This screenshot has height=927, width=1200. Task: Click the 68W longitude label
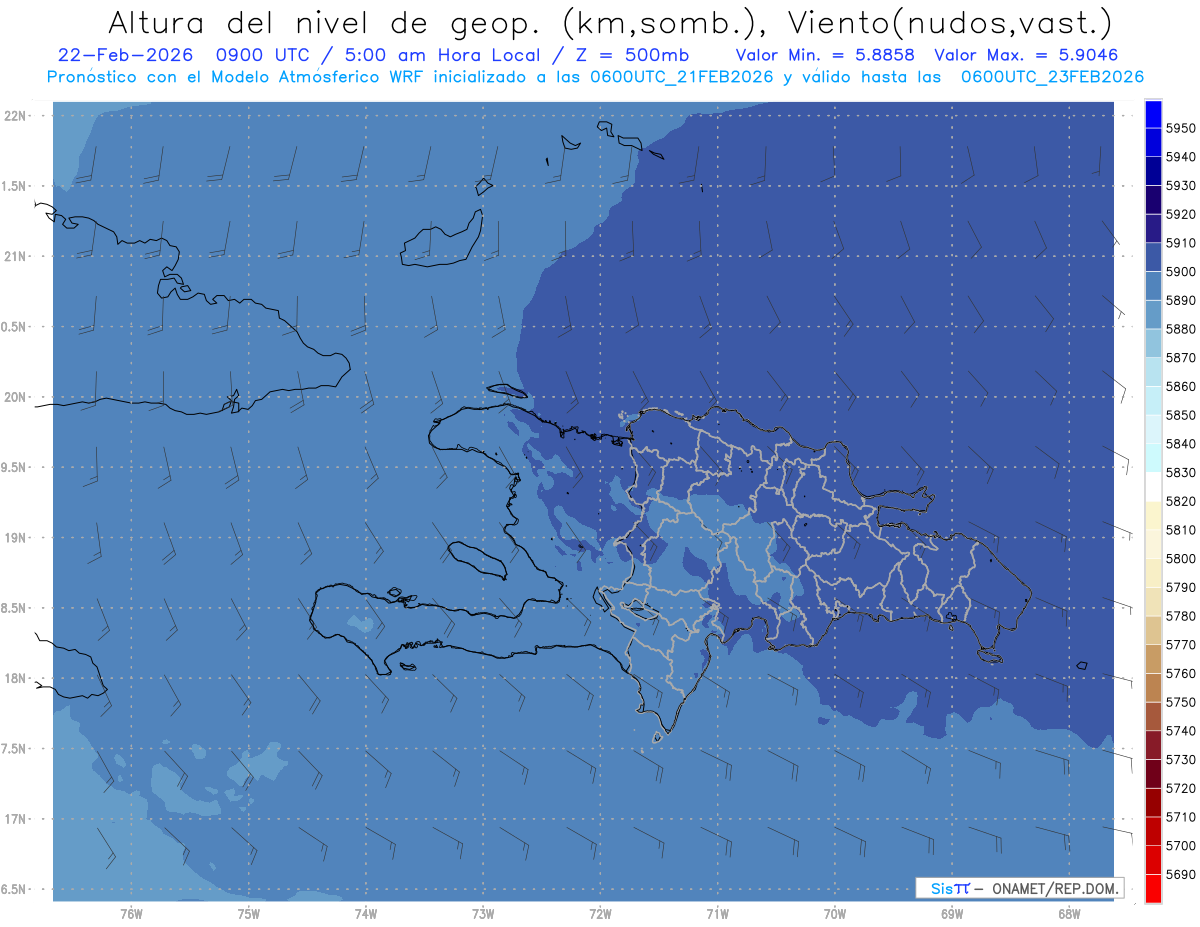pyautogui.click(x=1069, y=914)
